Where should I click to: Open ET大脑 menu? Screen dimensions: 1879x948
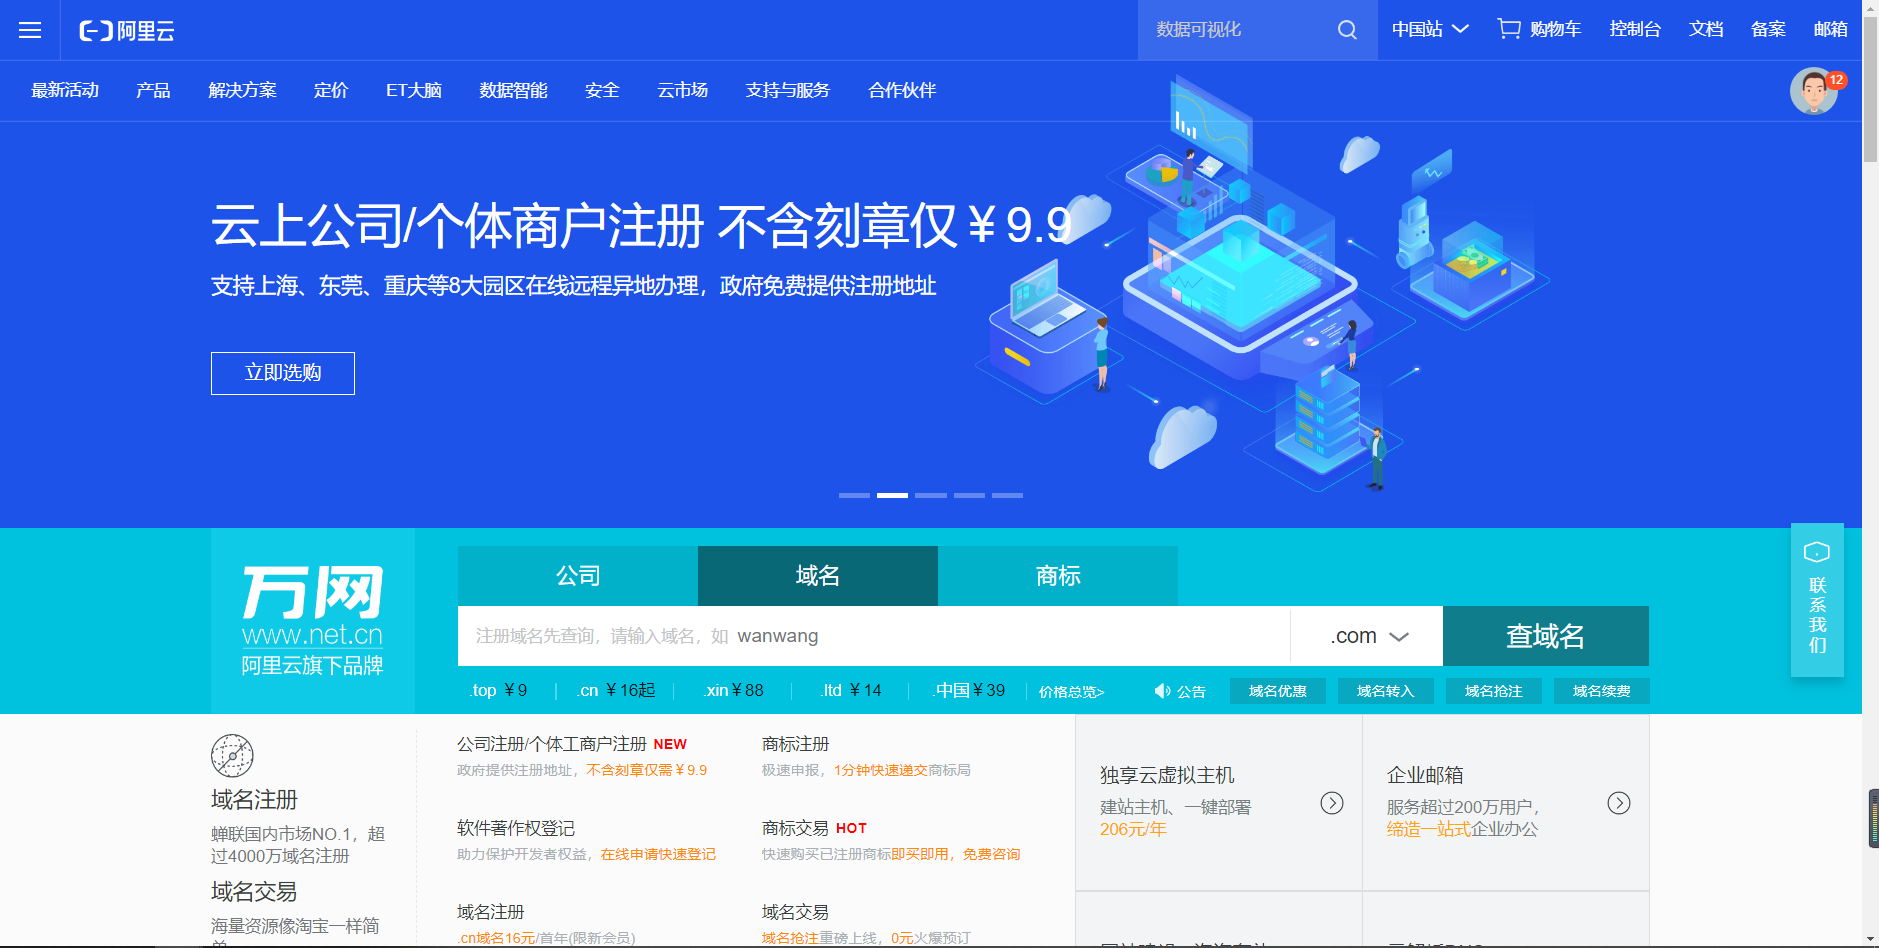pos(414,90)
